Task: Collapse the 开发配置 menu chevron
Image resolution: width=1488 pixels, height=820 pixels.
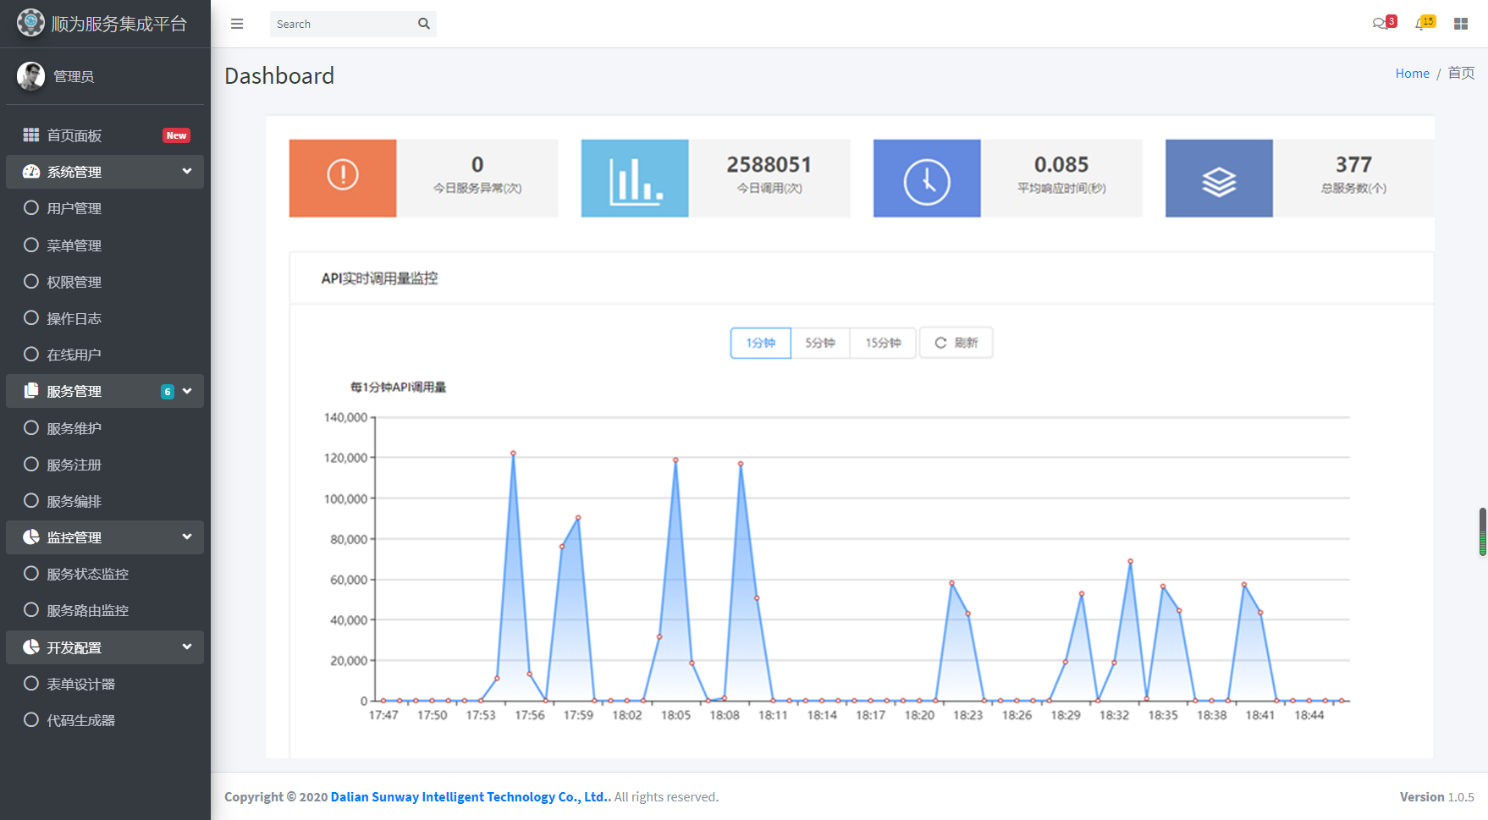Action: coord(187,647)
